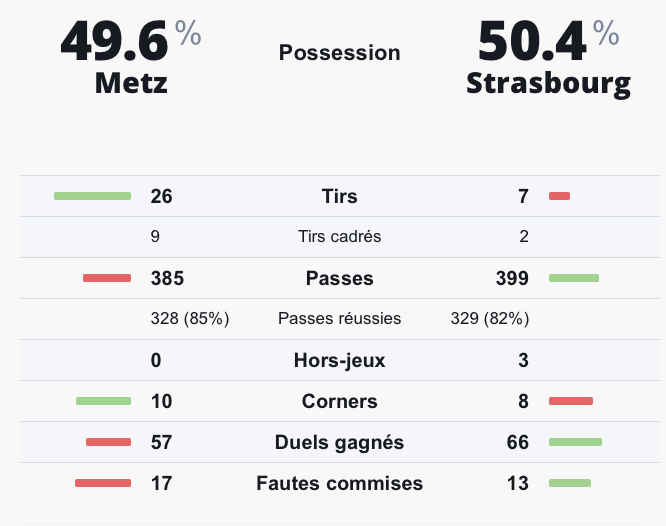Click the Hors-jeux stat label
This screenshot has width=666, height=526.
[339, 360]
